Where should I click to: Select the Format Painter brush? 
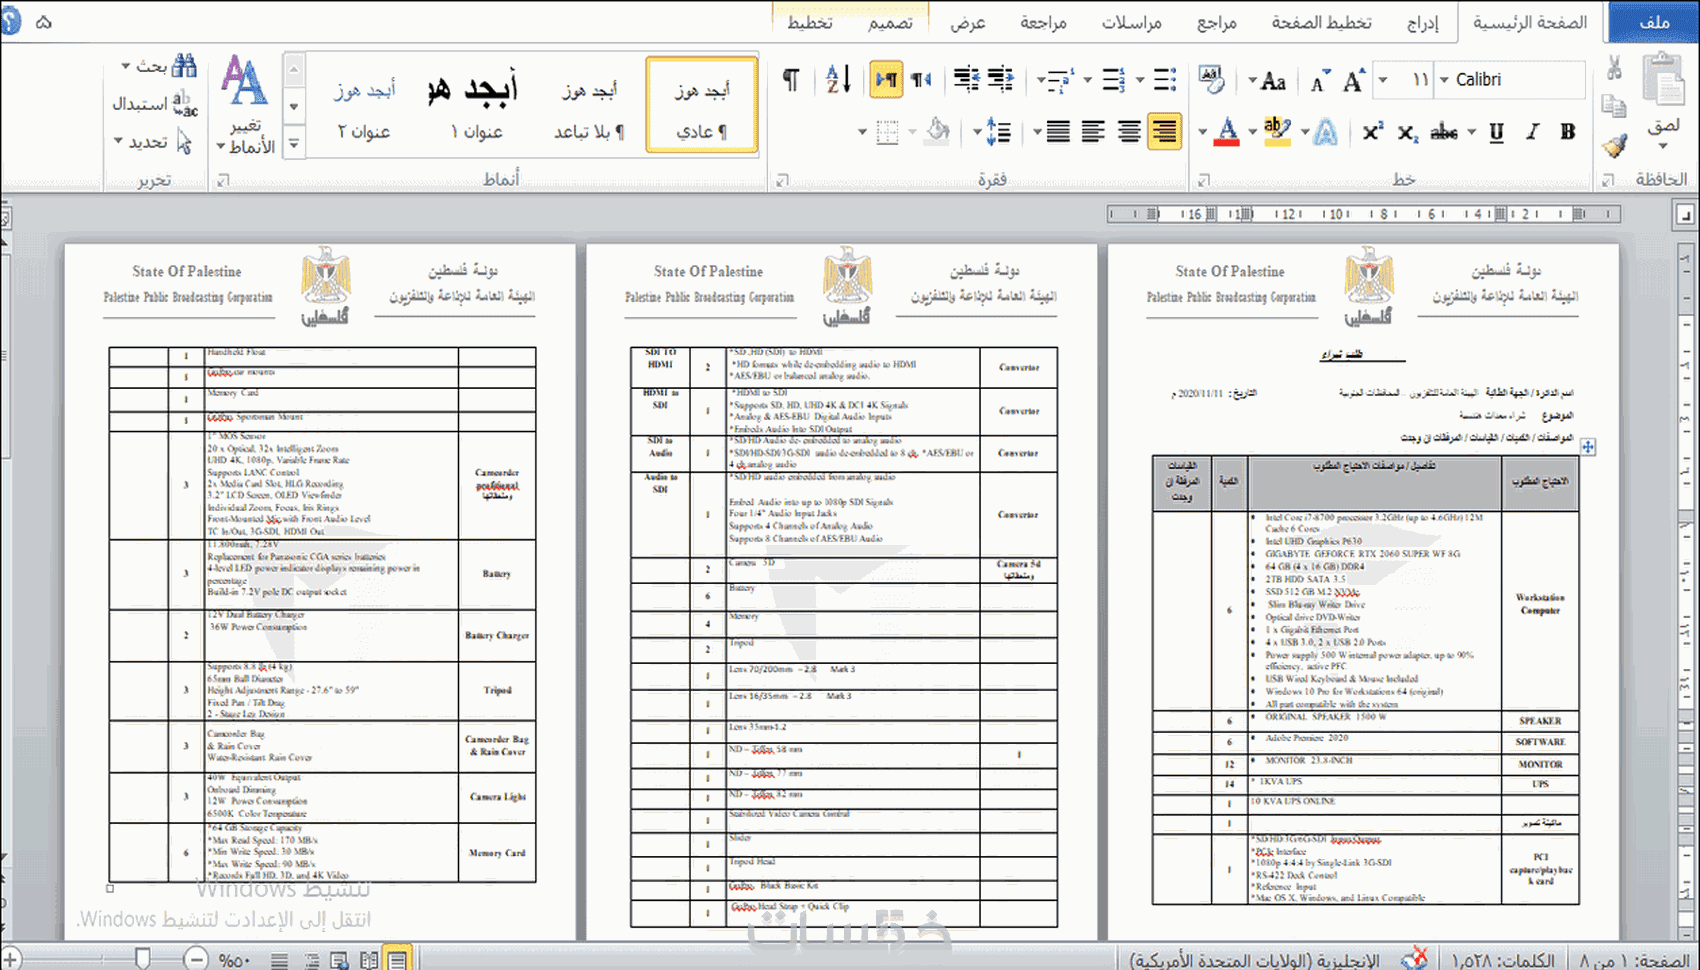click(x=1614, y=146)
